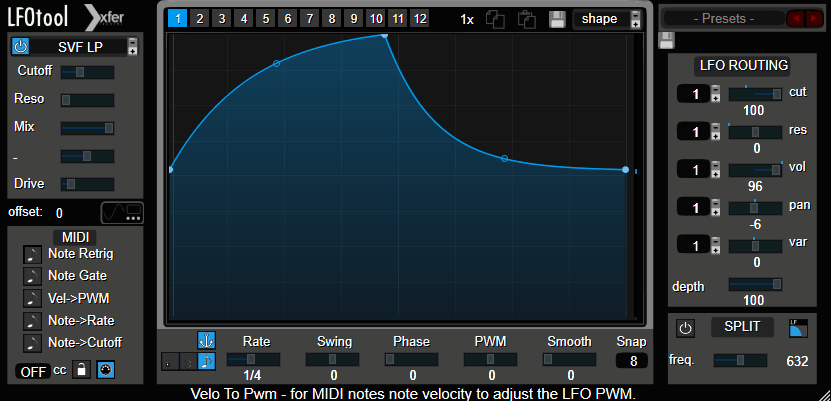Open the SVF LP filter type selector
This screenshot has height=401, width=831.
[78, 47]
